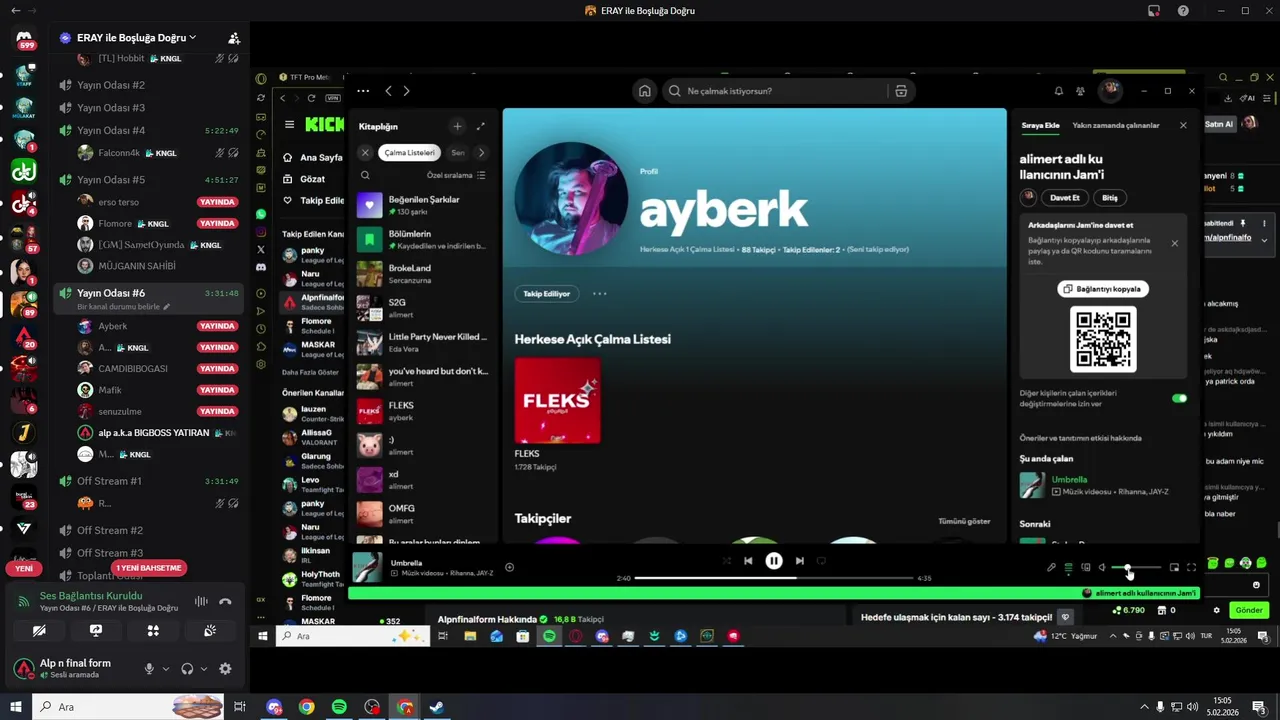Click the Kick logo in the streamed browser
Viewport: 1280px width, 720px height.
pos(324,124)
